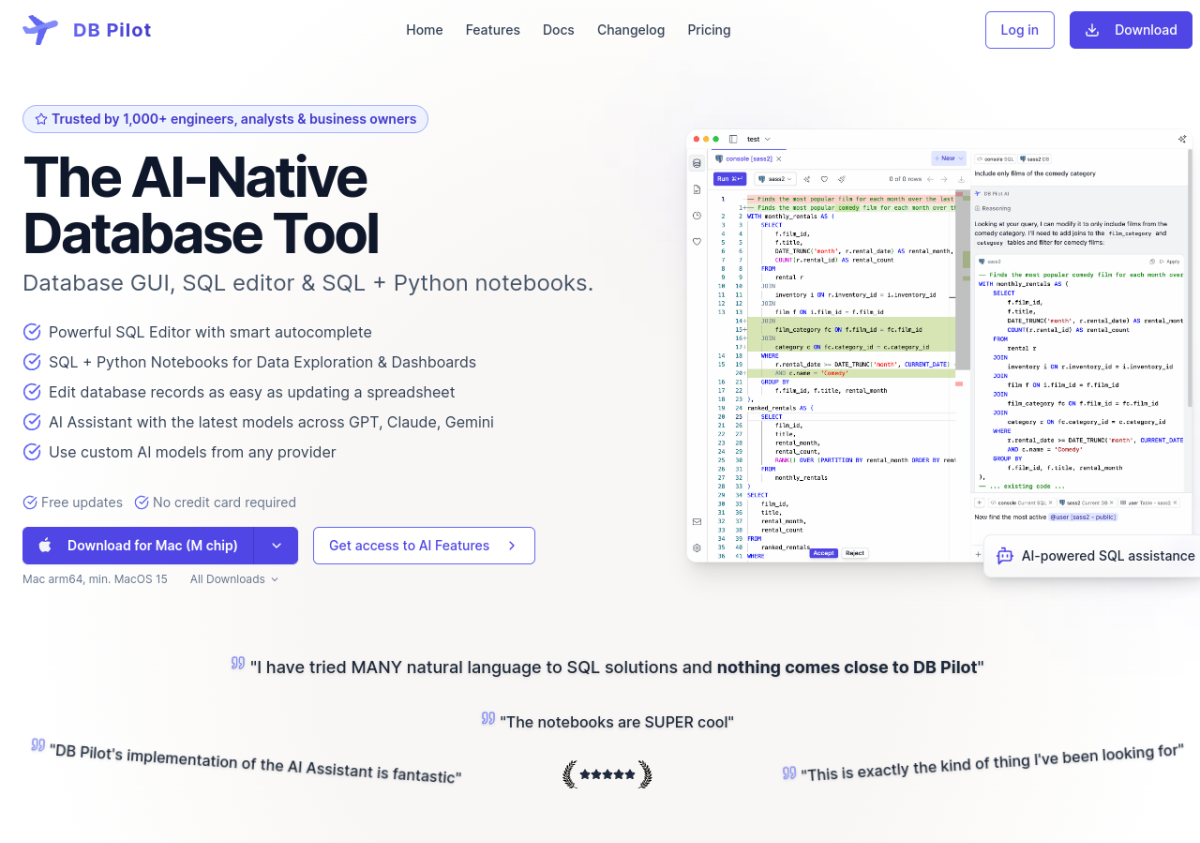1200x843 pixels.
Task: Open the Pricing nav item
Action: (x=709, y=30)
